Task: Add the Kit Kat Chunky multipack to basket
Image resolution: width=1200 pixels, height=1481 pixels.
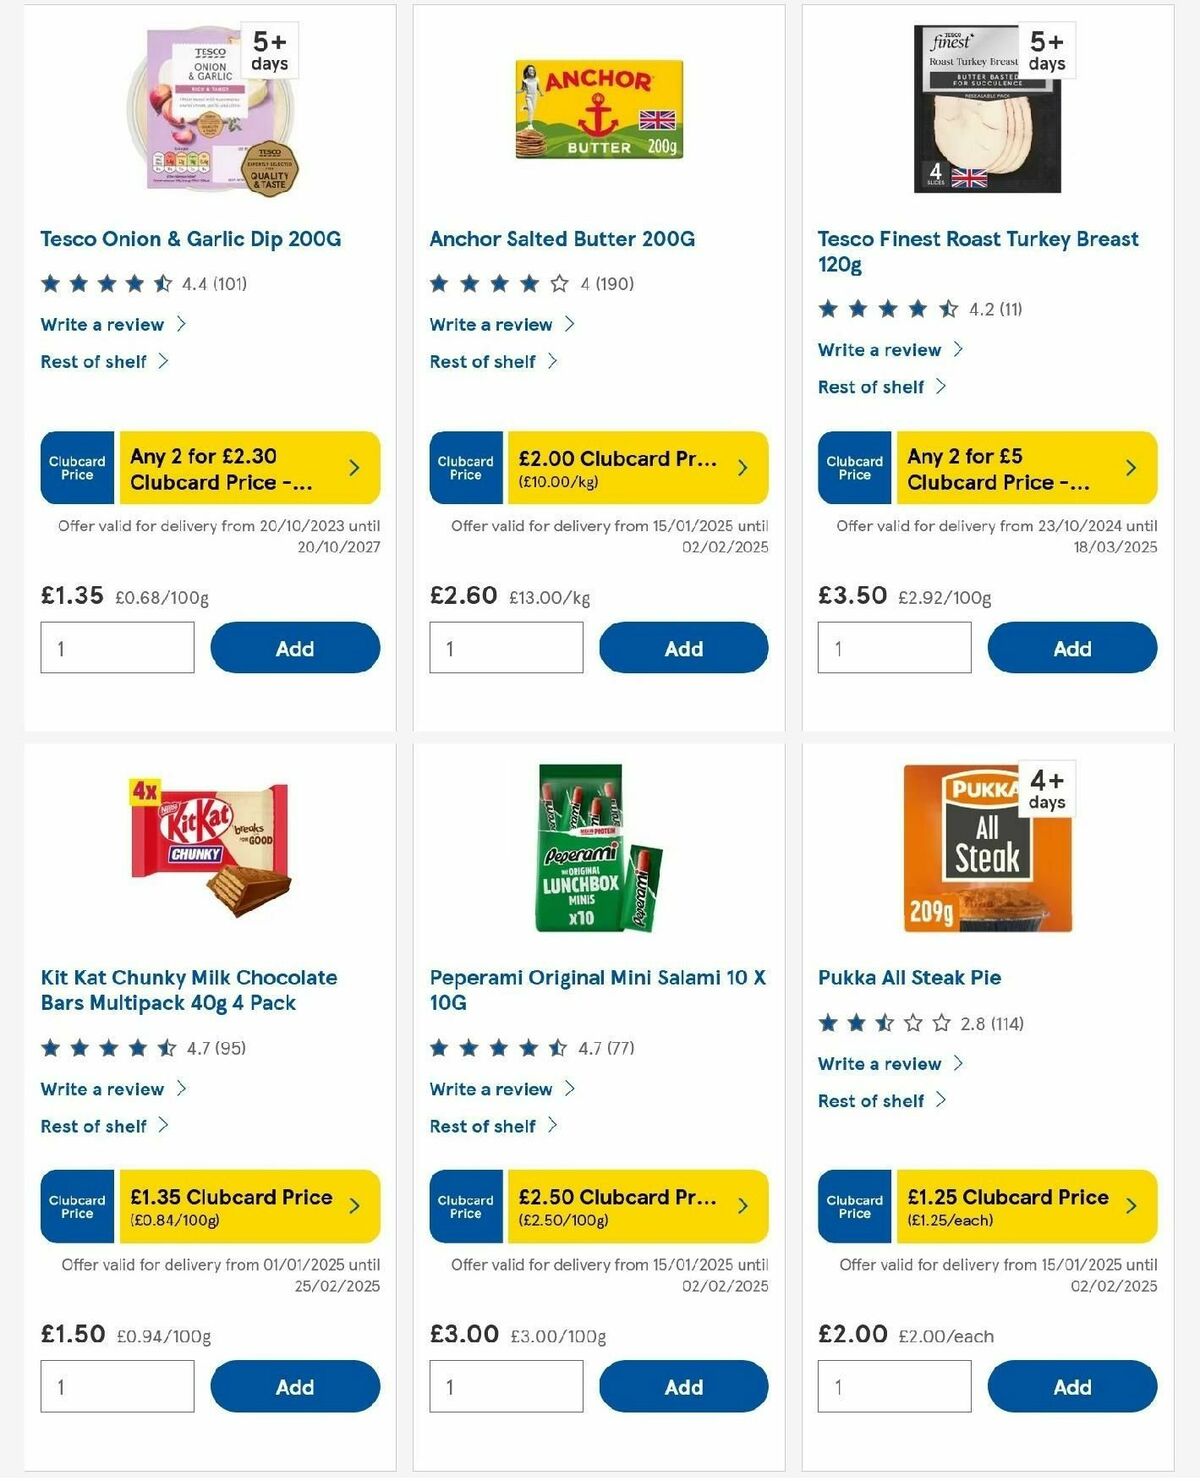Action: [295, 1386]
